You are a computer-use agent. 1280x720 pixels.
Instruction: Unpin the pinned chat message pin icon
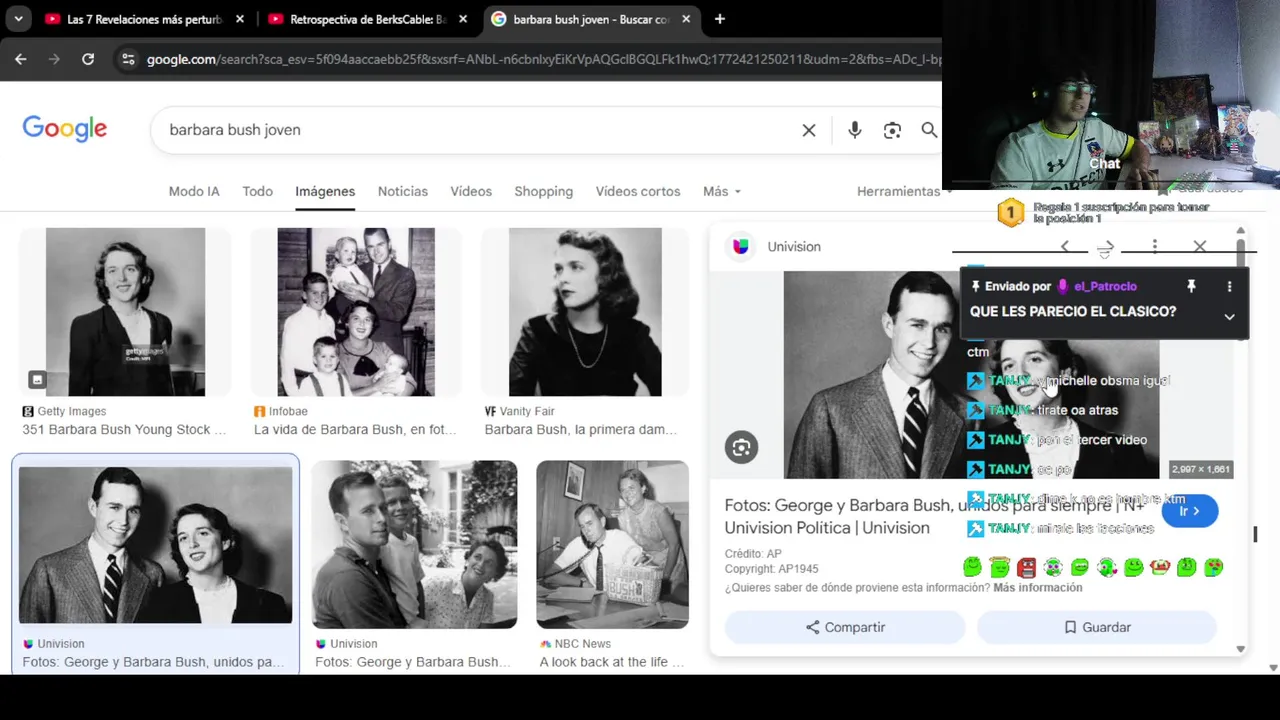pyautogui.click(x=1191, y=286)
